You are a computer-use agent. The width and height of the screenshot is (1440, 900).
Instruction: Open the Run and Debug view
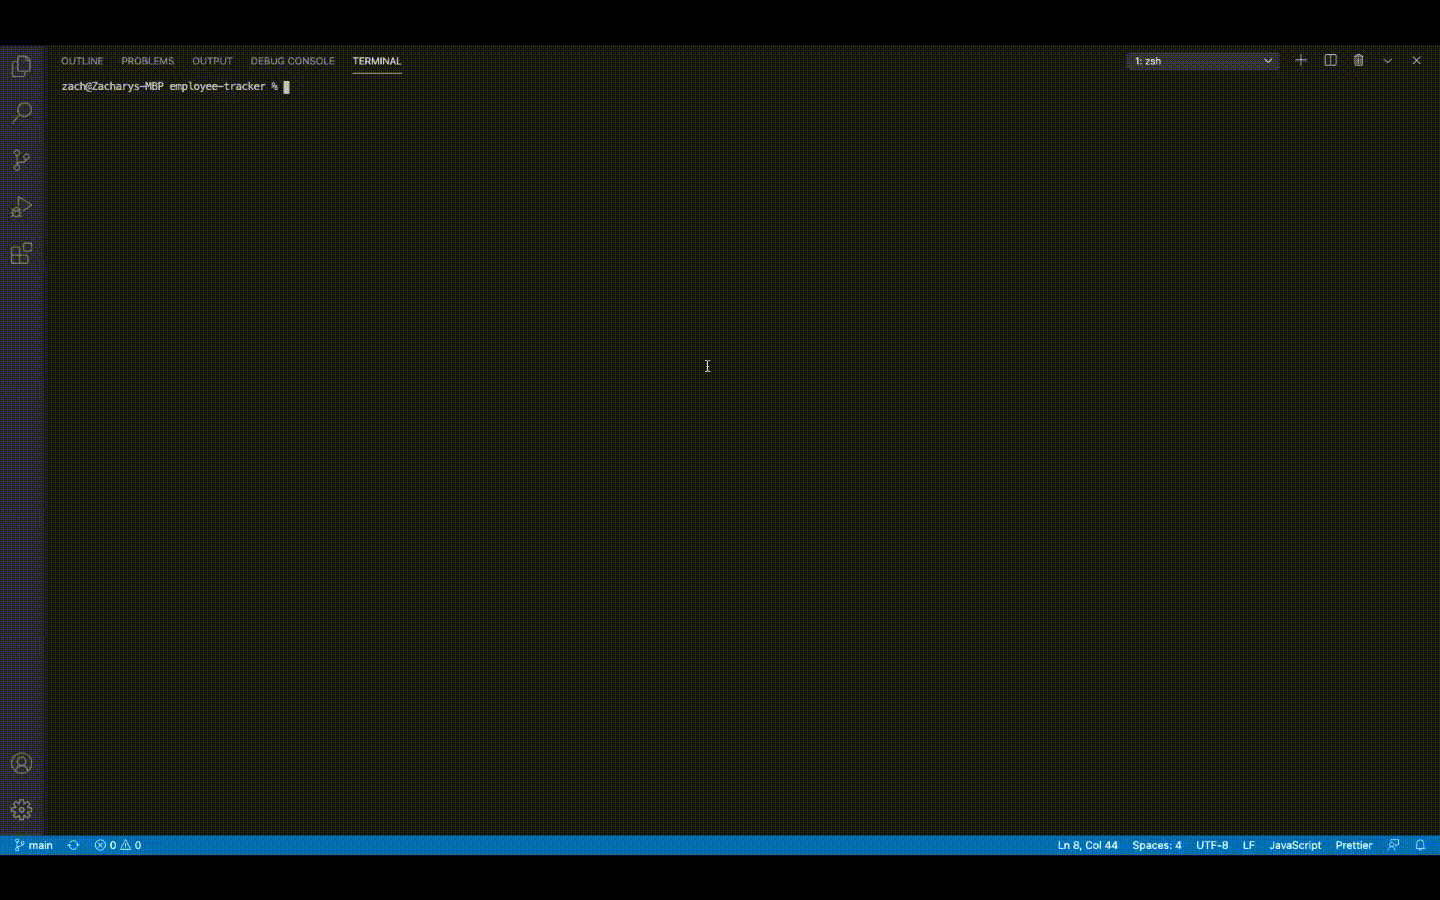21,207
